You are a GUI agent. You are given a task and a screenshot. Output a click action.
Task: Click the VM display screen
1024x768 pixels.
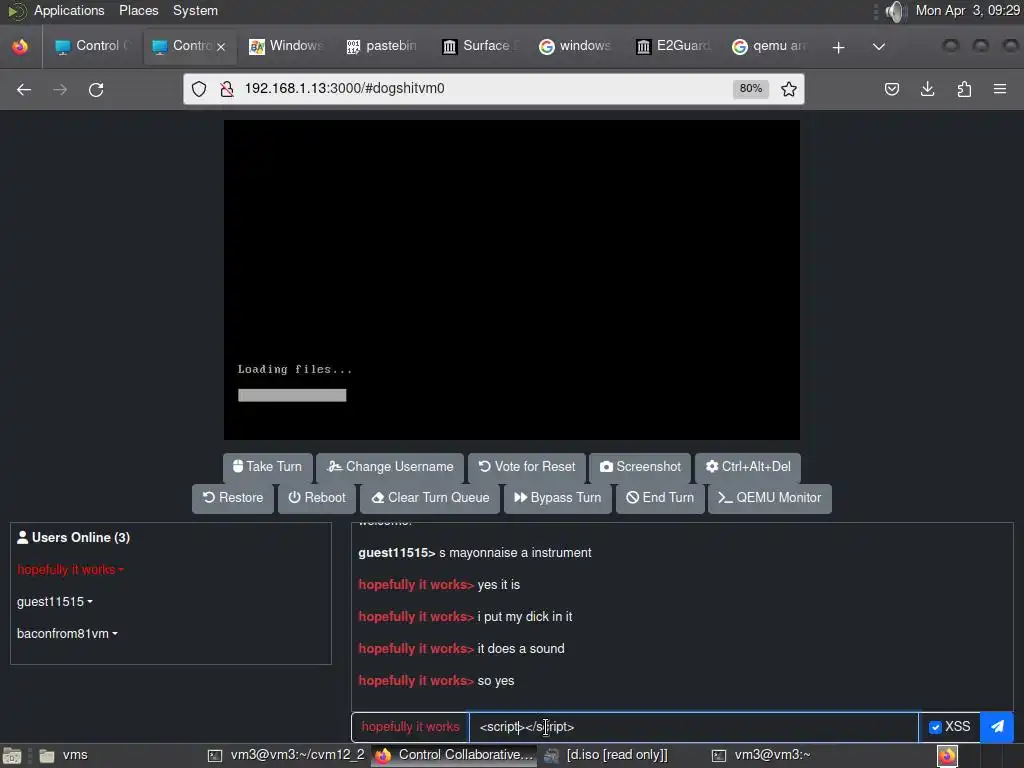(x=512, y=280)
